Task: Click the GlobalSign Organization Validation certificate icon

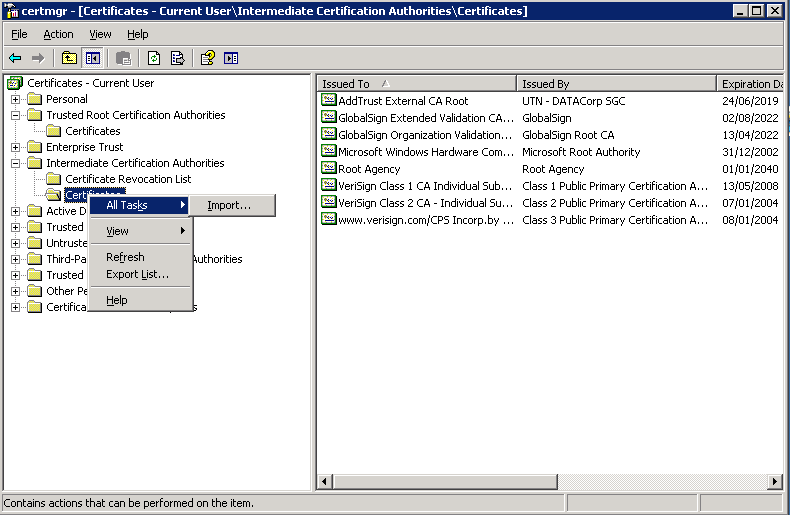Action: [x=328, y=135]
